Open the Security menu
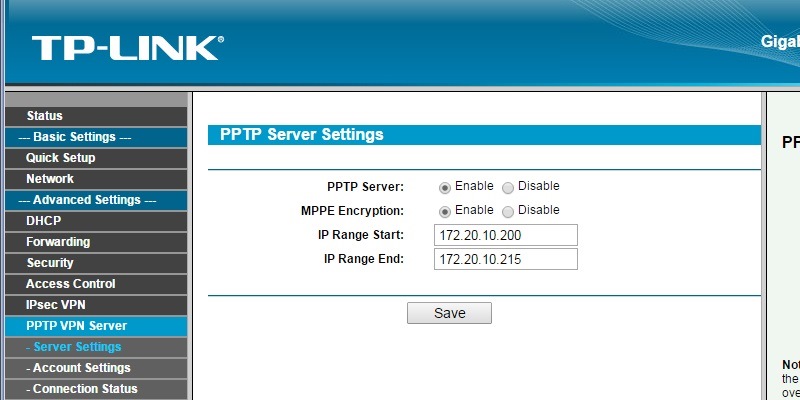Viewport: 800px width, 400px height. pos(96,263)
